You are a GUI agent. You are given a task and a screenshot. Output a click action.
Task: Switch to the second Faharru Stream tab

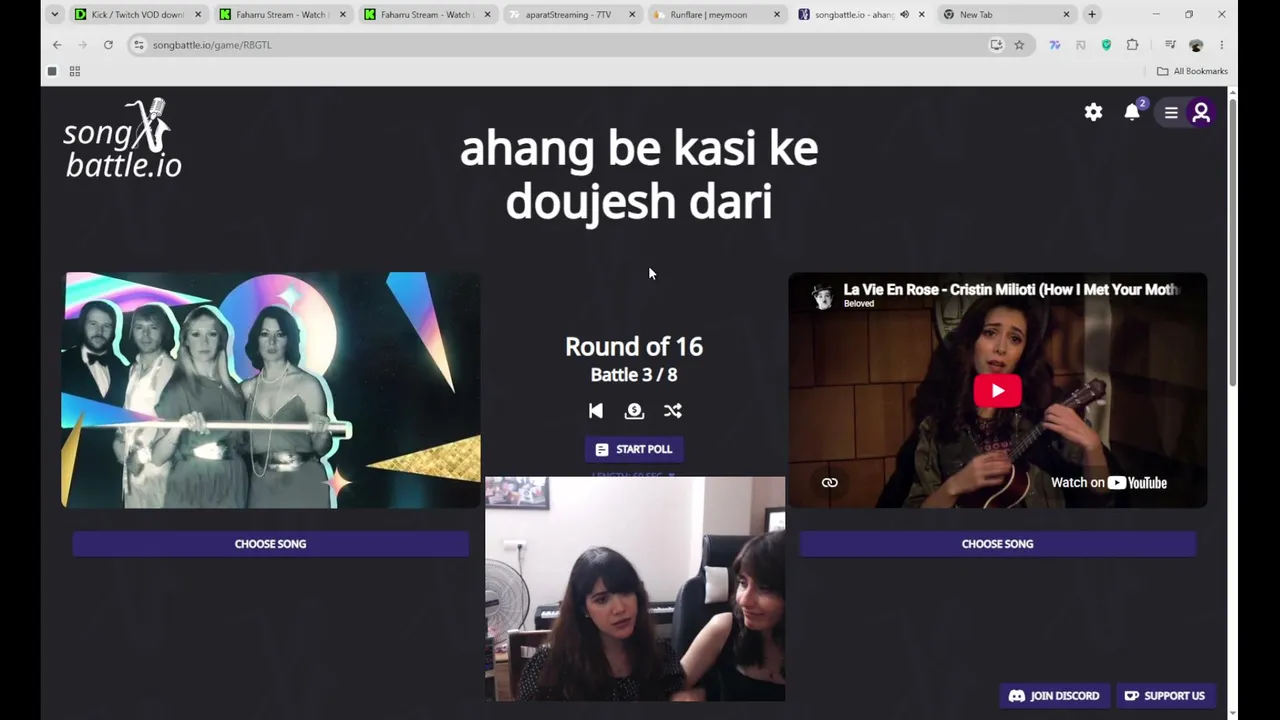(427, 15)
